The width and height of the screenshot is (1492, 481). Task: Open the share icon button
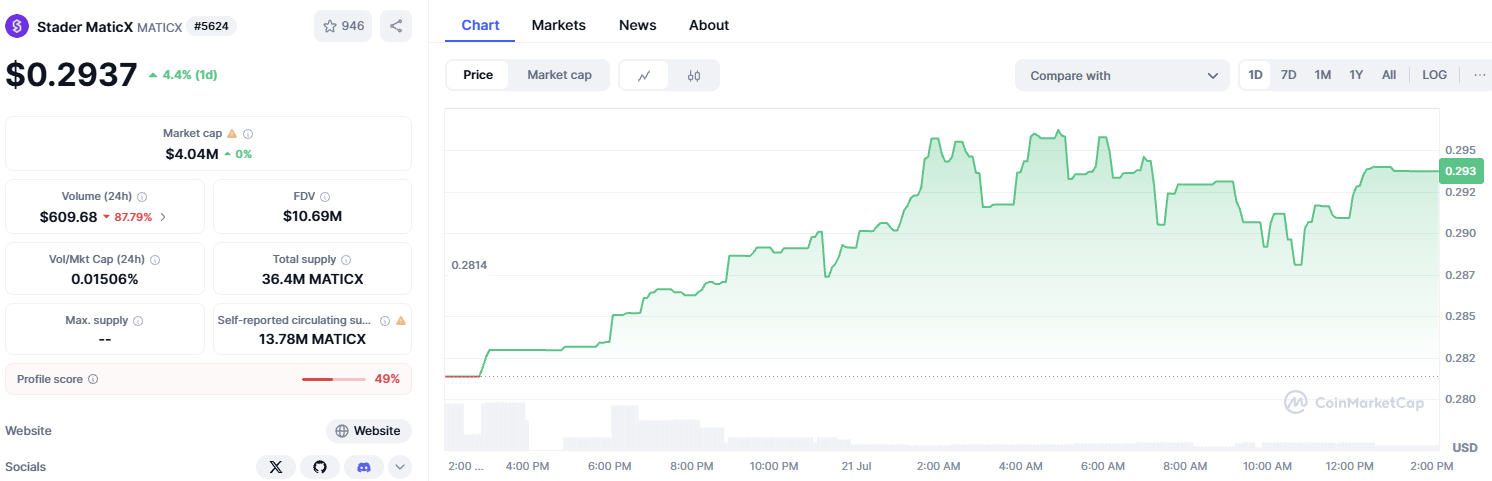[396, 26]
